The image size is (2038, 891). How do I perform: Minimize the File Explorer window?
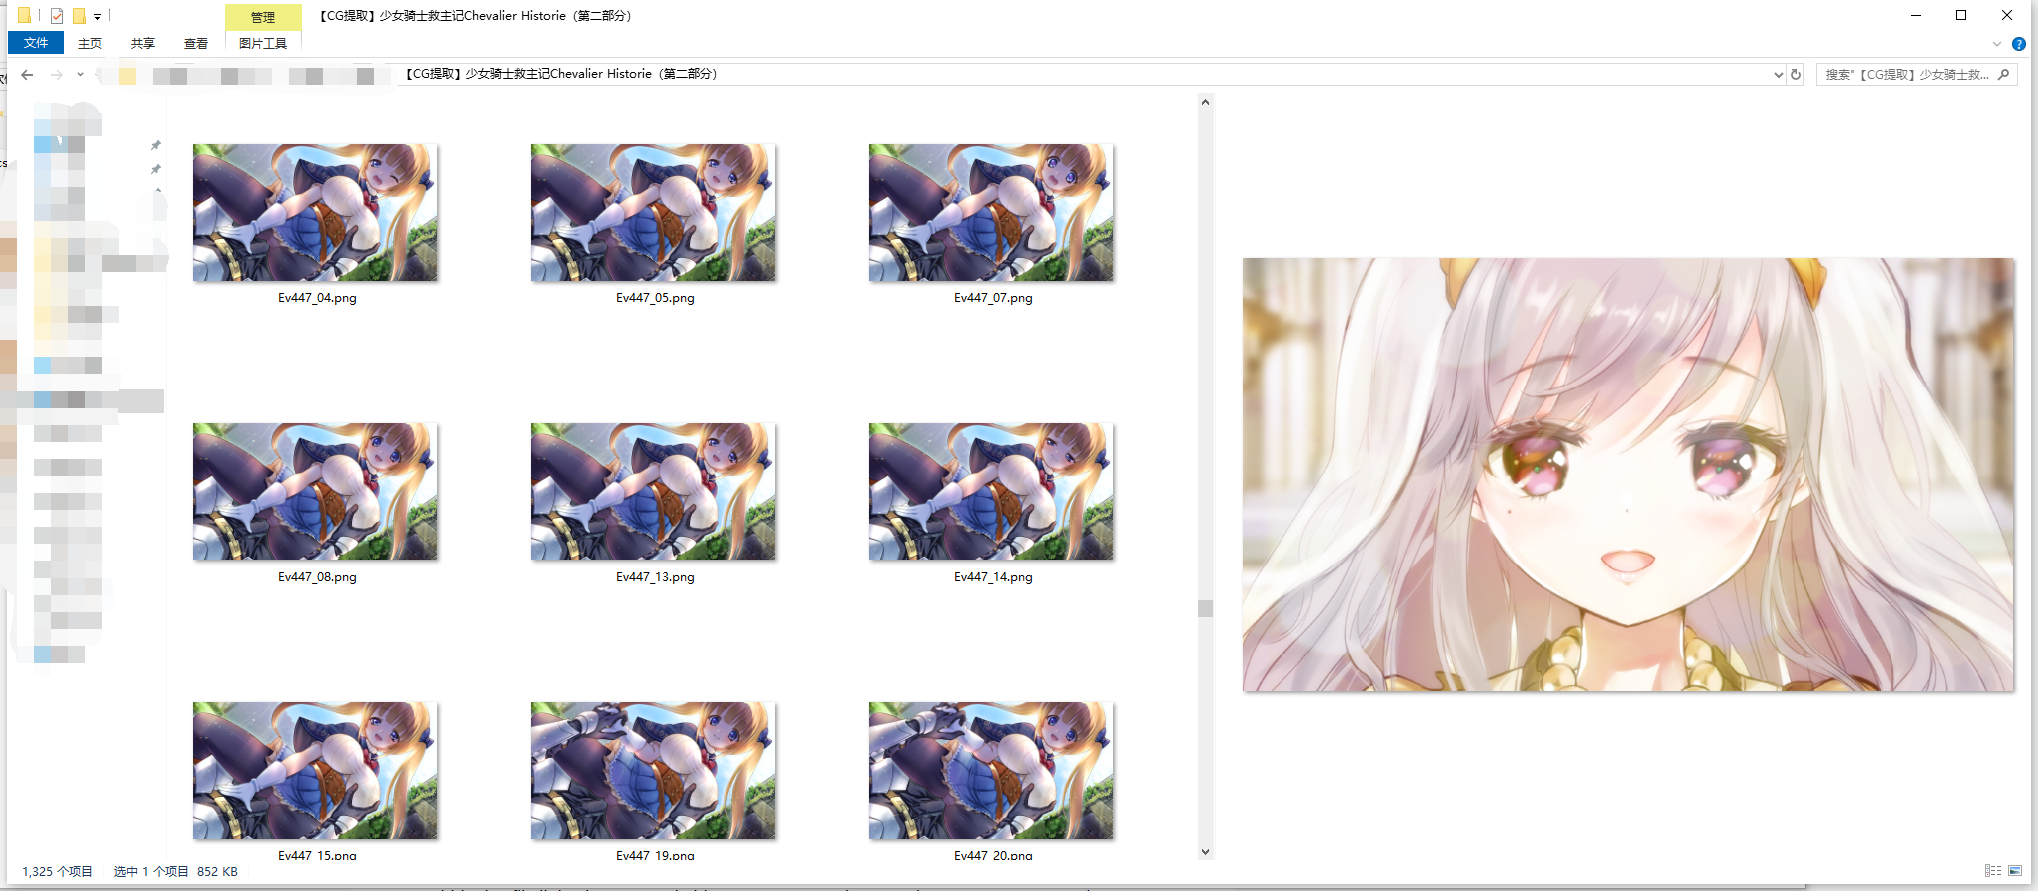coord(1915,16)
